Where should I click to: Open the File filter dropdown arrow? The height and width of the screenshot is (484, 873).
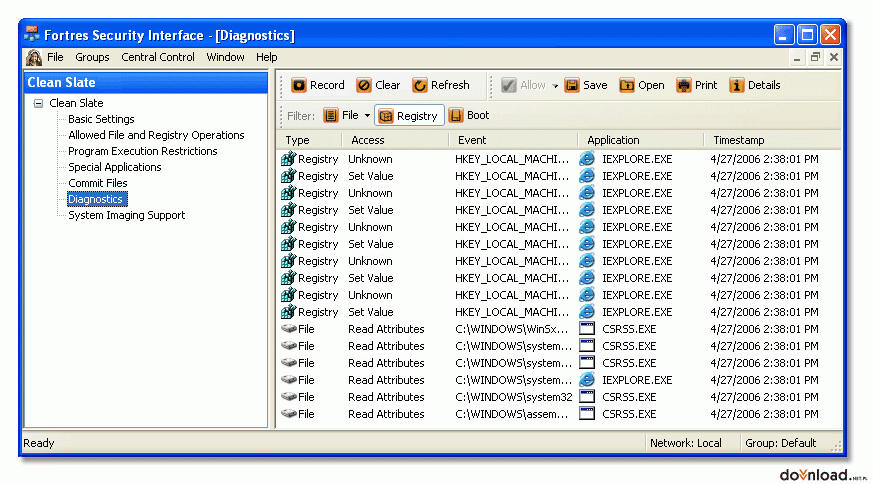click(x=367, y=116)
